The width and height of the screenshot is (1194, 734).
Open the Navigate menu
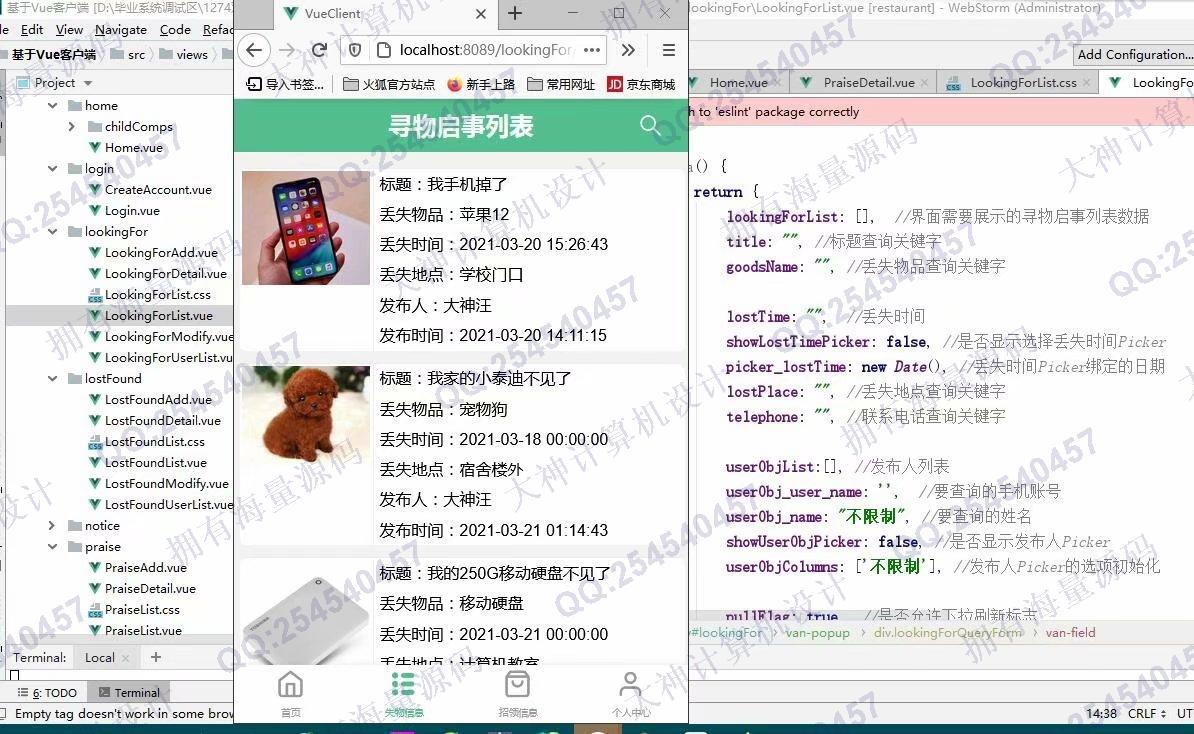point(120,30)
